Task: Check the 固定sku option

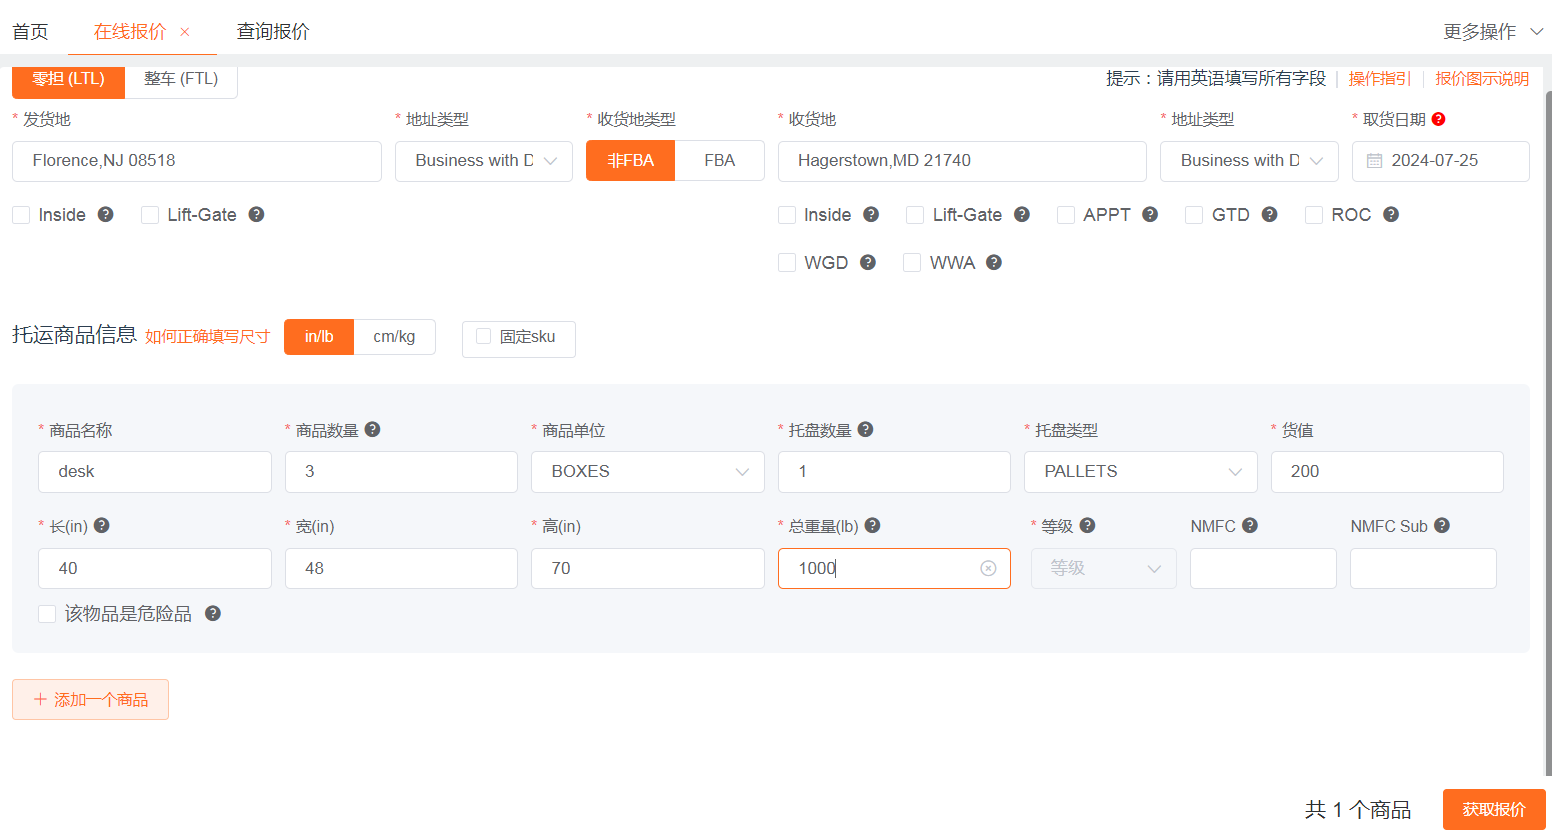Action: coord(484,337)
